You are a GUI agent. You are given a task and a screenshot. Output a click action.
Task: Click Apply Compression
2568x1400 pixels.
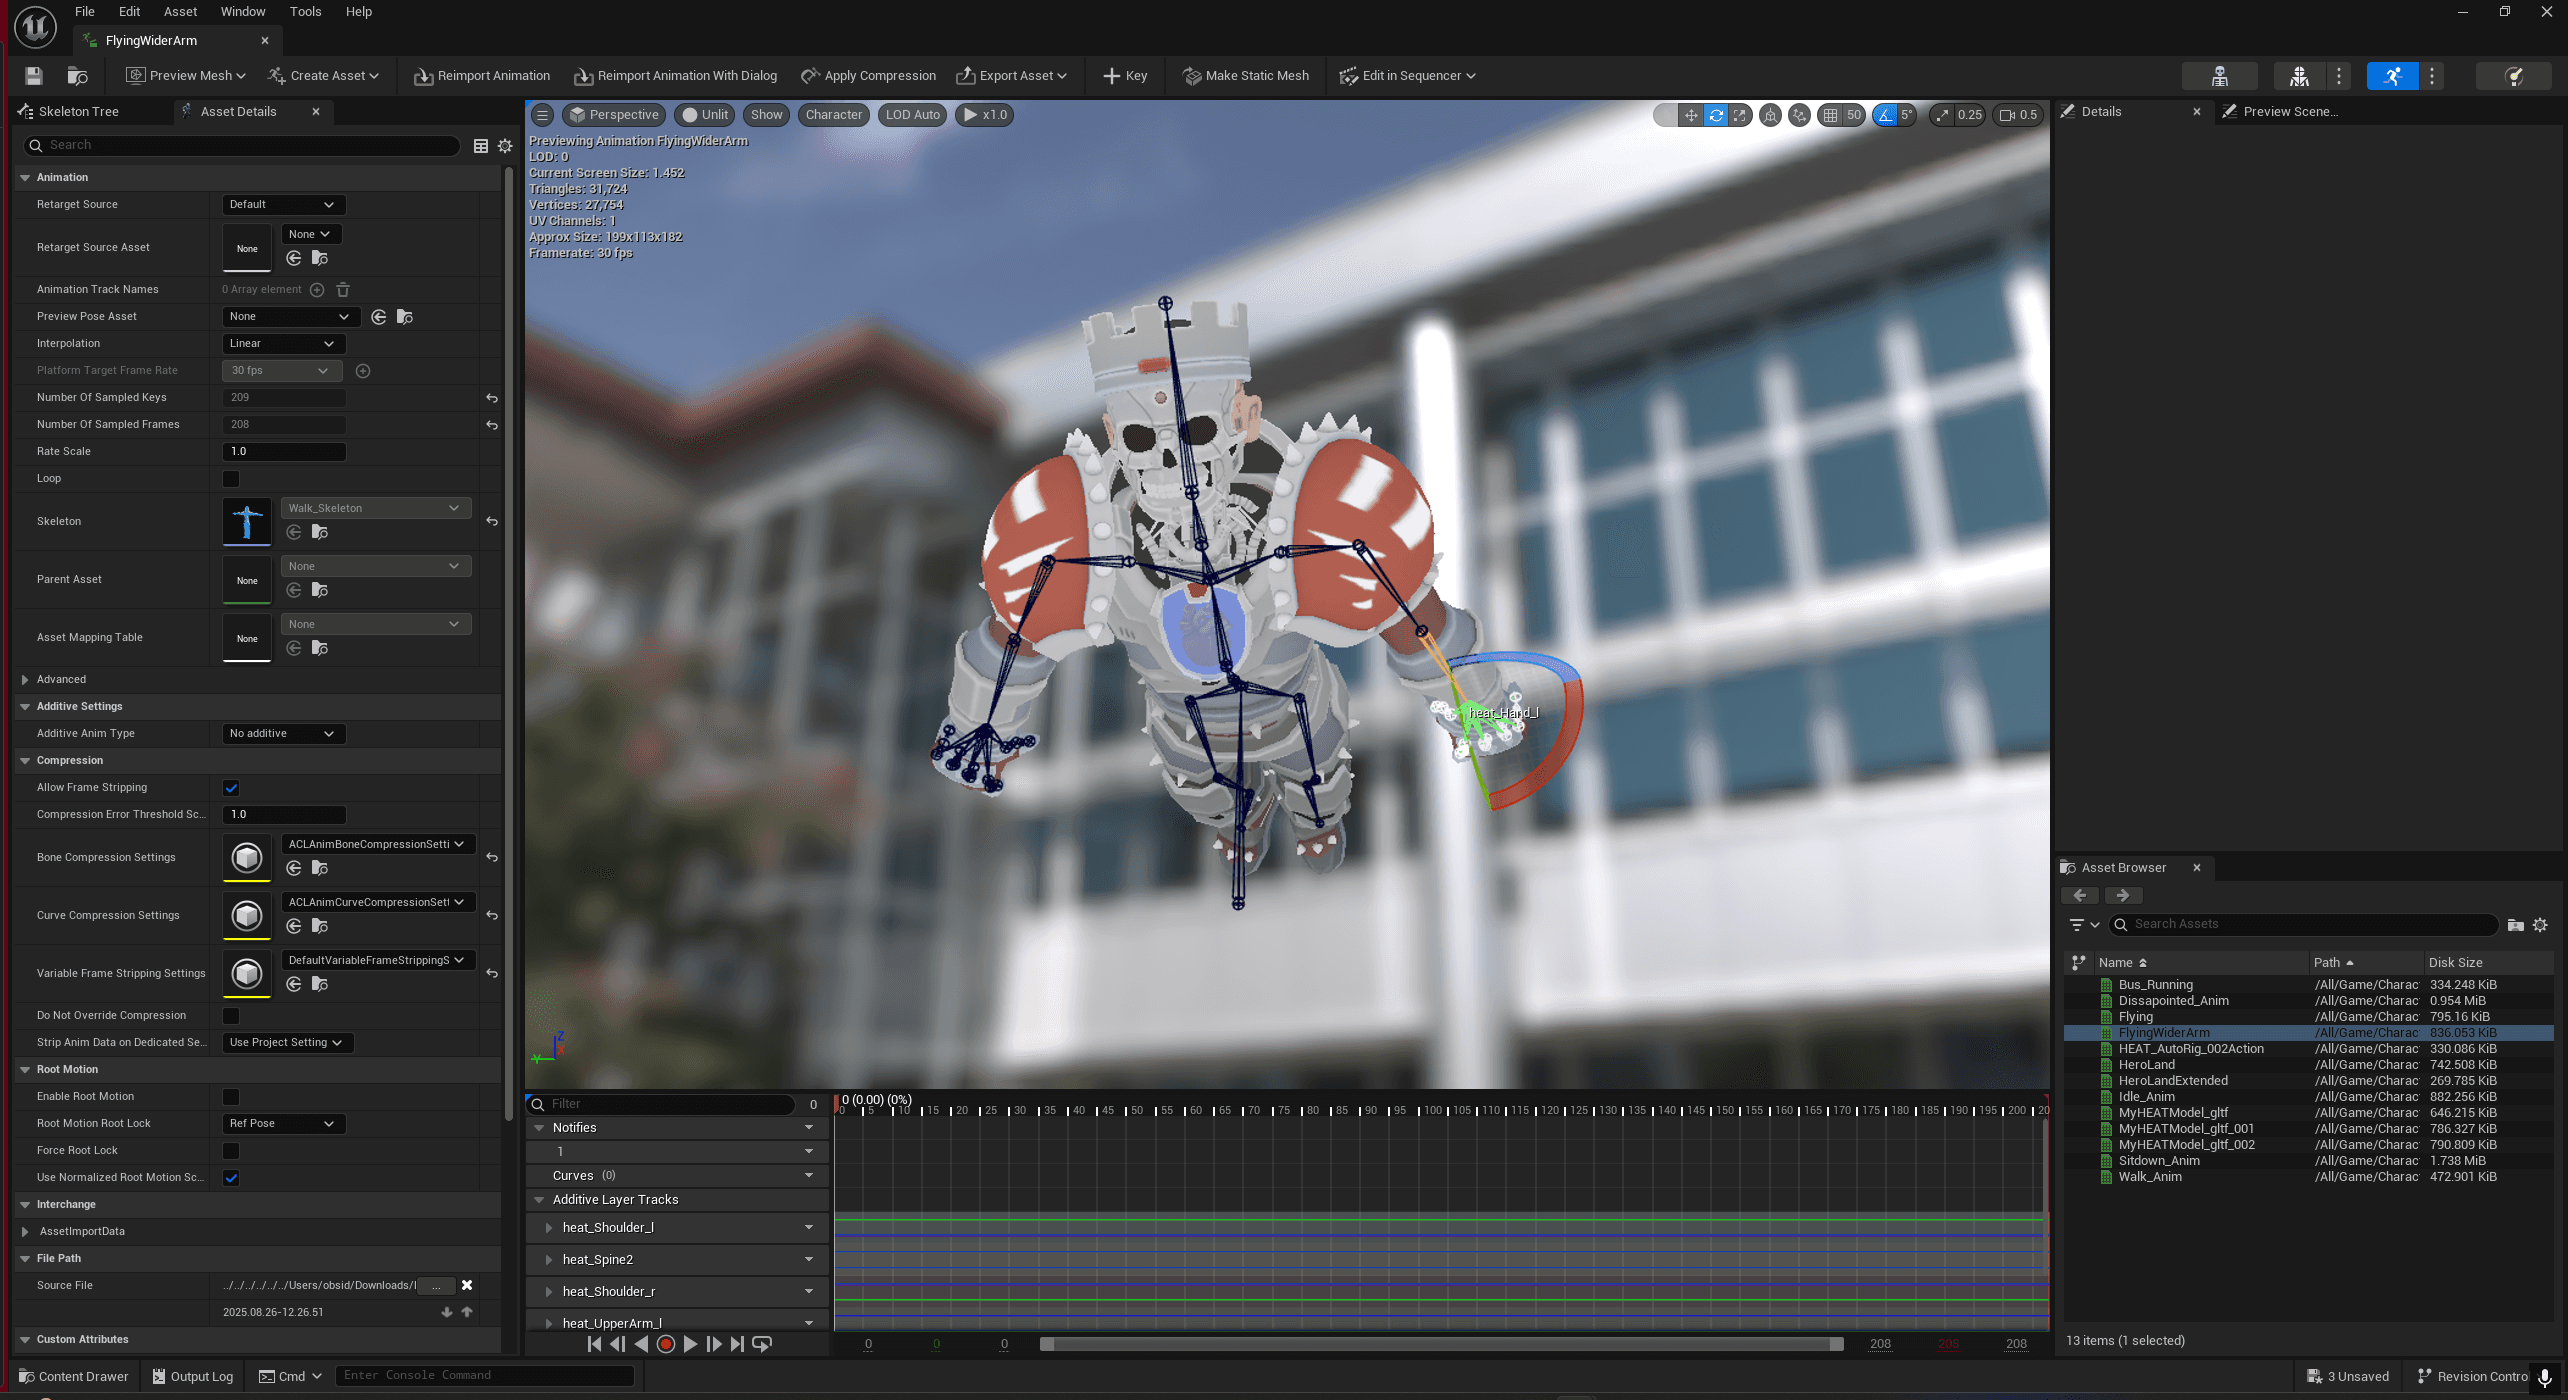coord(868,76)
